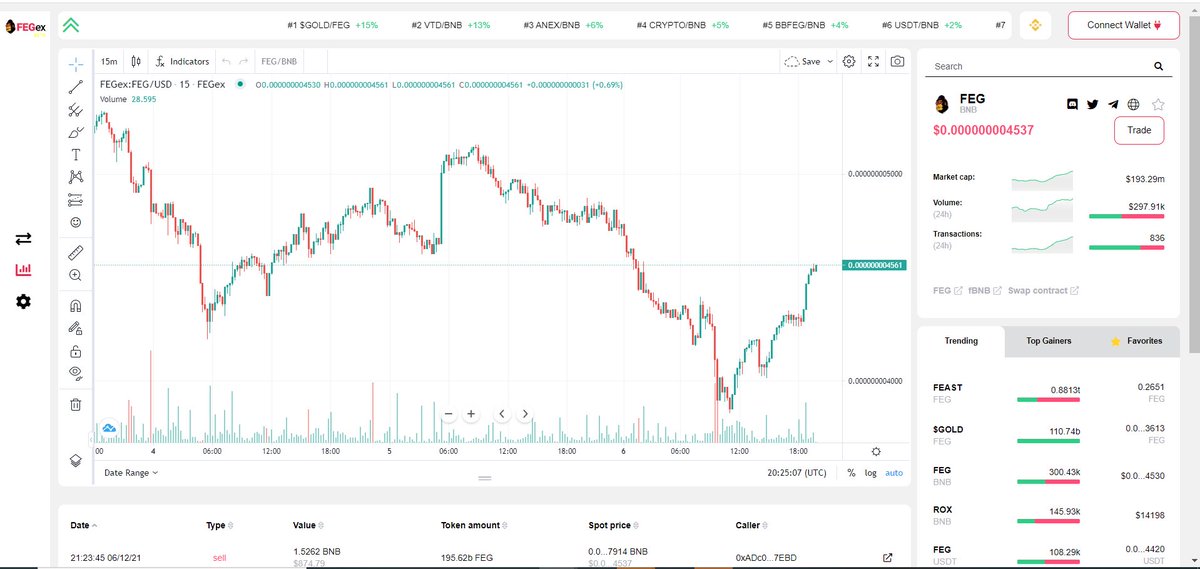Viewport: 1200px width, 569px height.
Task: Open the 15m timeframe selector
Action: point(109,61)
